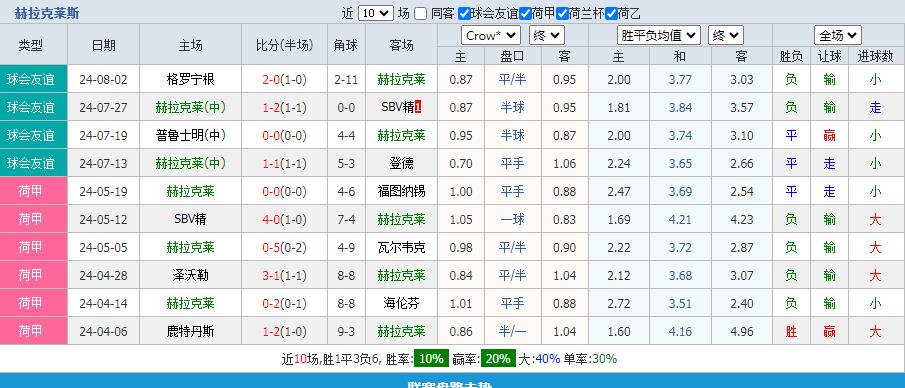Click home team 普鲁士明(中)
The width and height of the screenshot is (905, 388).
coord(190,135)
